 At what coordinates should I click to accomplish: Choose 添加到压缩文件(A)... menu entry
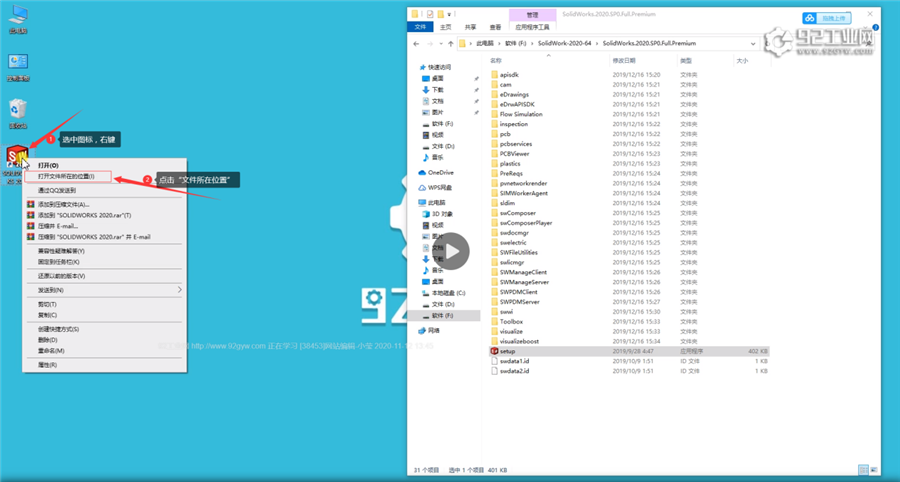click(x=64, y=204)
